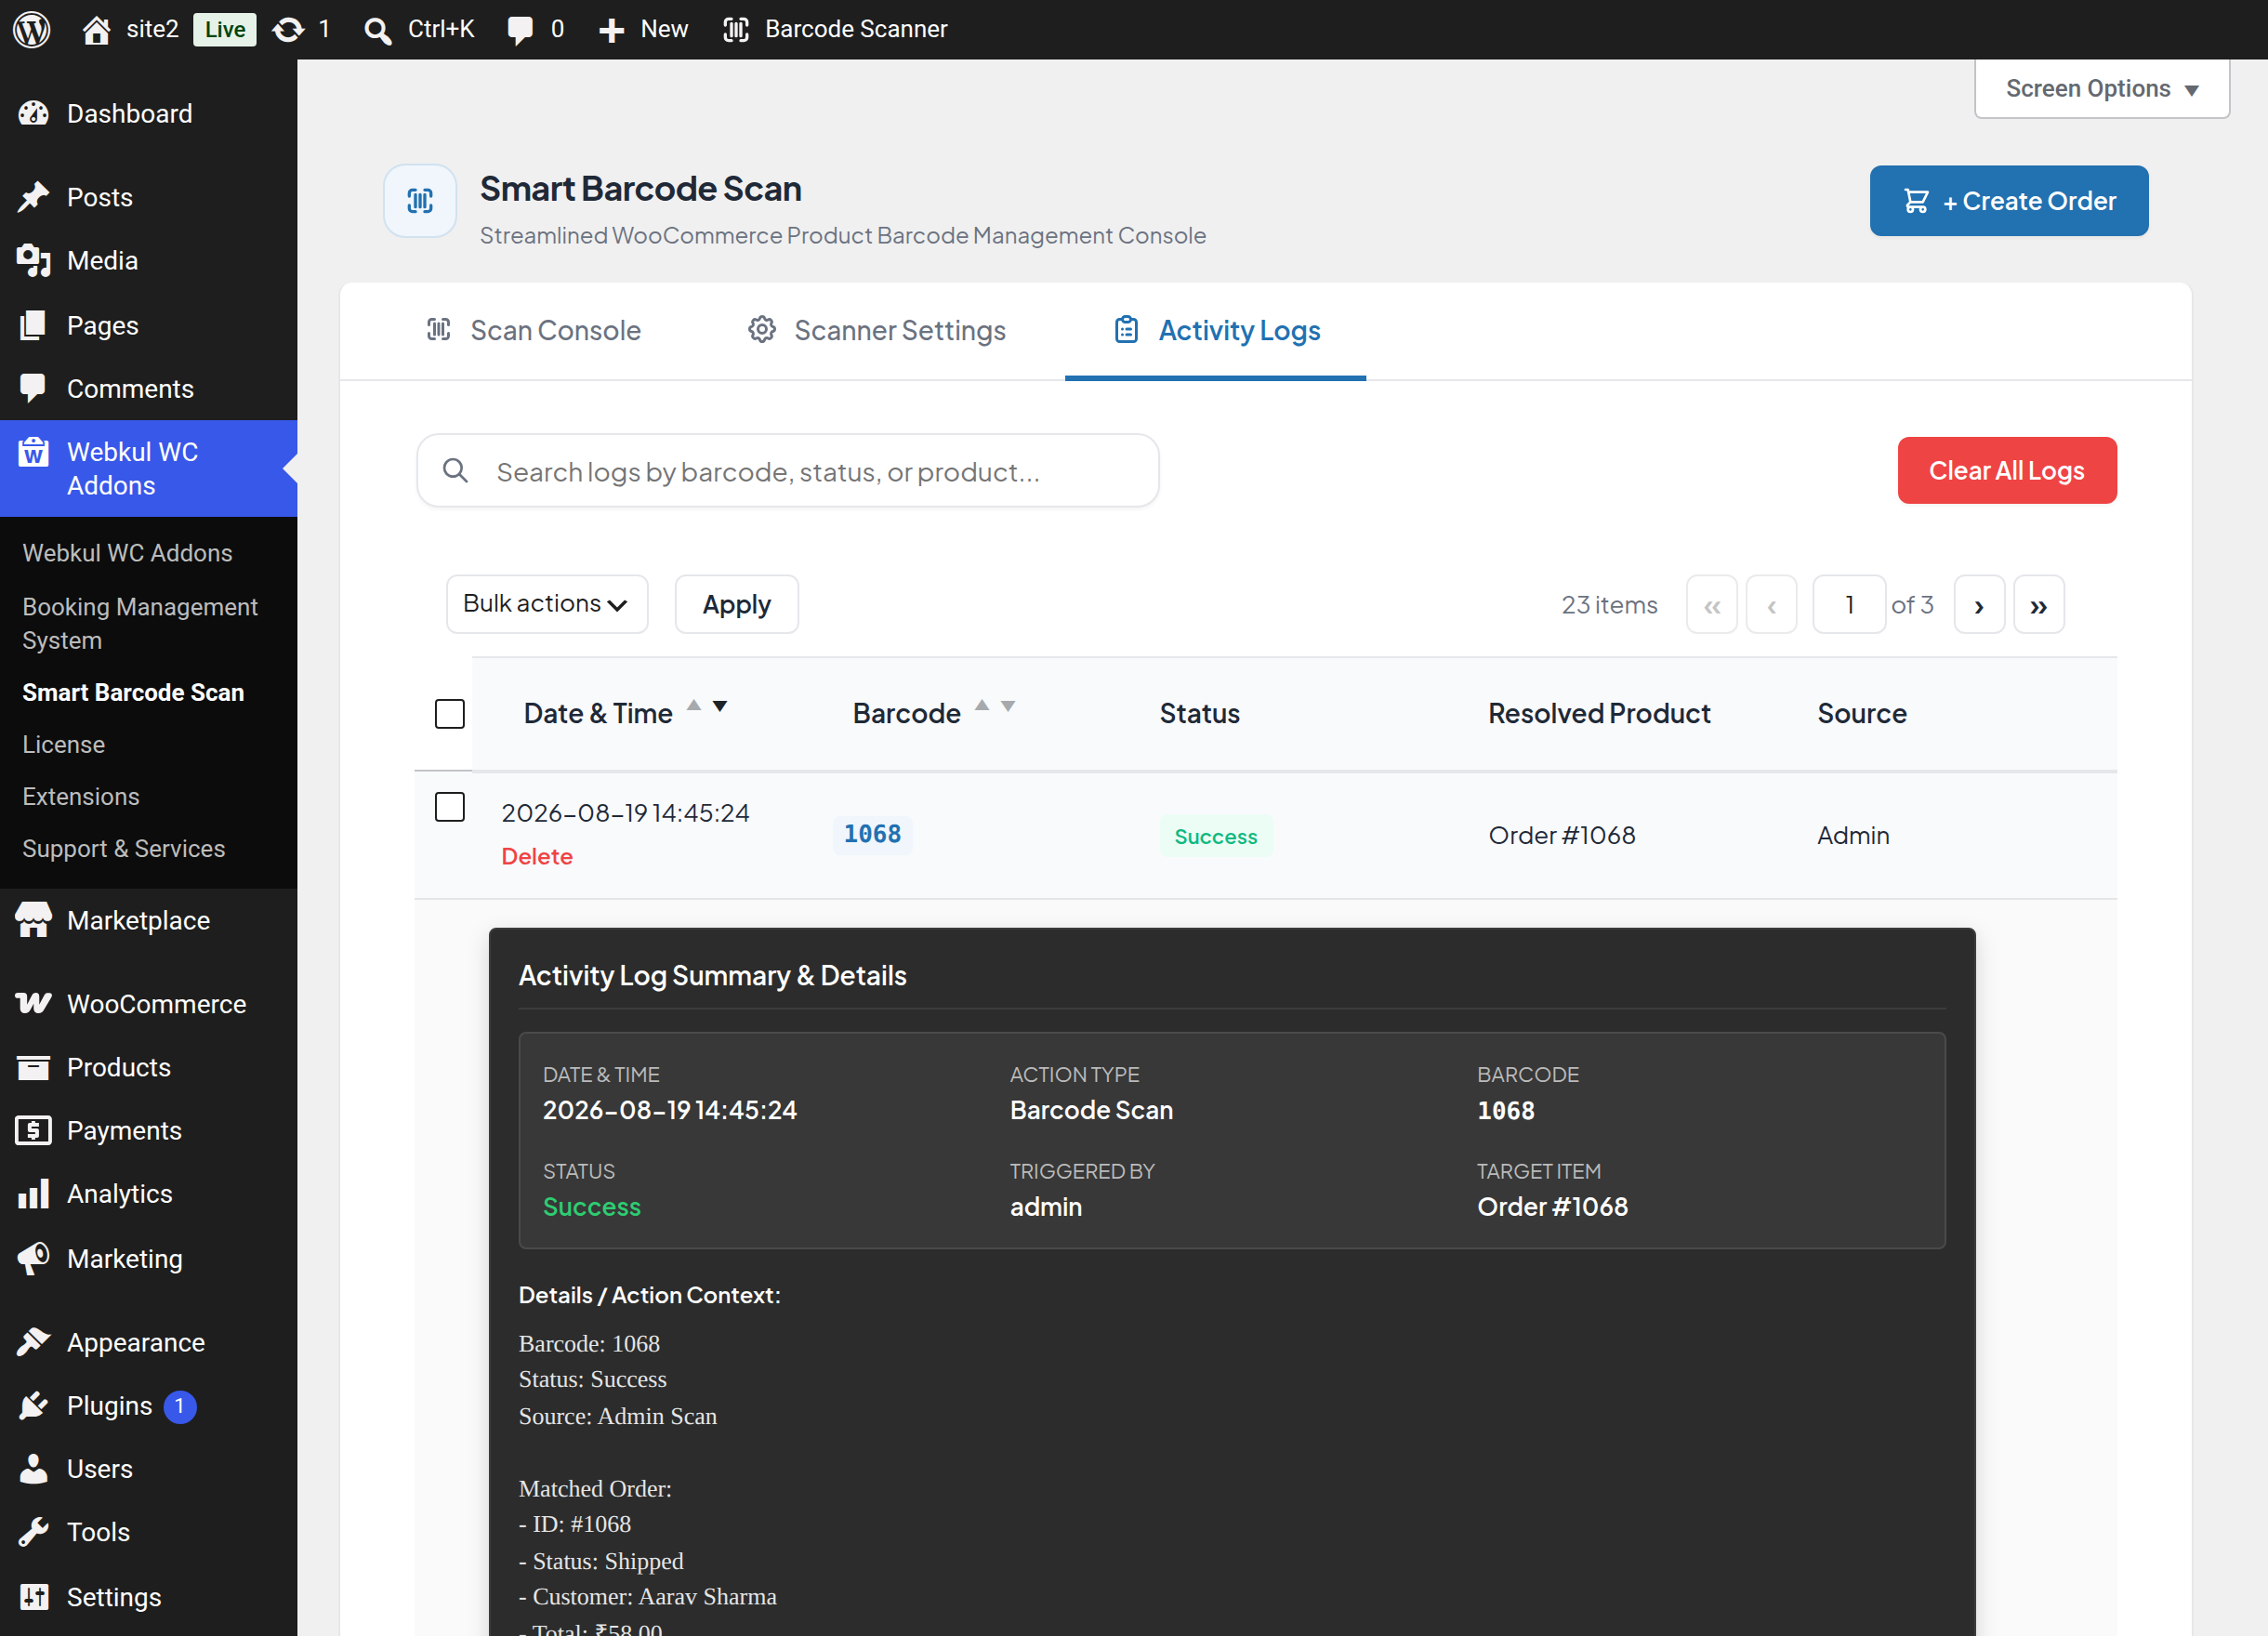Click the Smart Barcode Scan header logo
This screenshot has height=1636, width=2268.
pos(420,201)
